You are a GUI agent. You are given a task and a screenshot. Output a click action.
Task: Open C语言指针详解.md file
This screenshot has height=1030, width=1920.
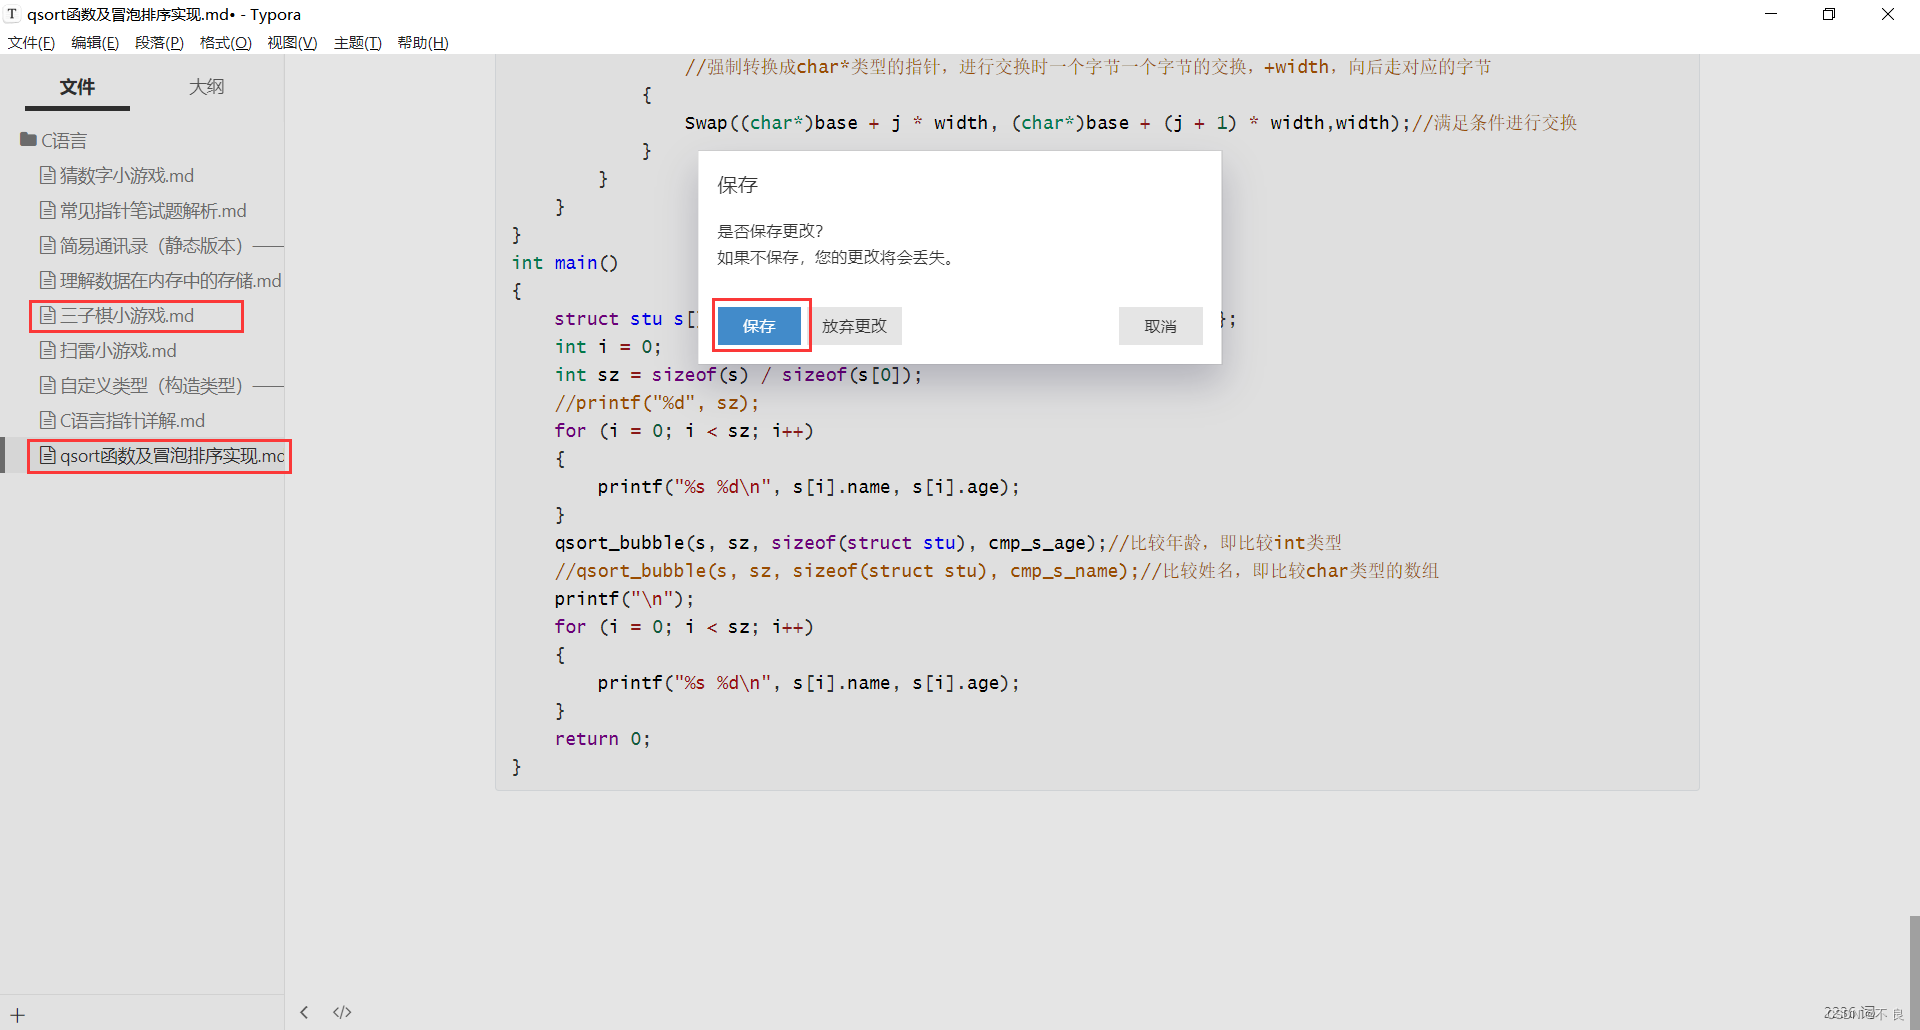click(122, 421)
